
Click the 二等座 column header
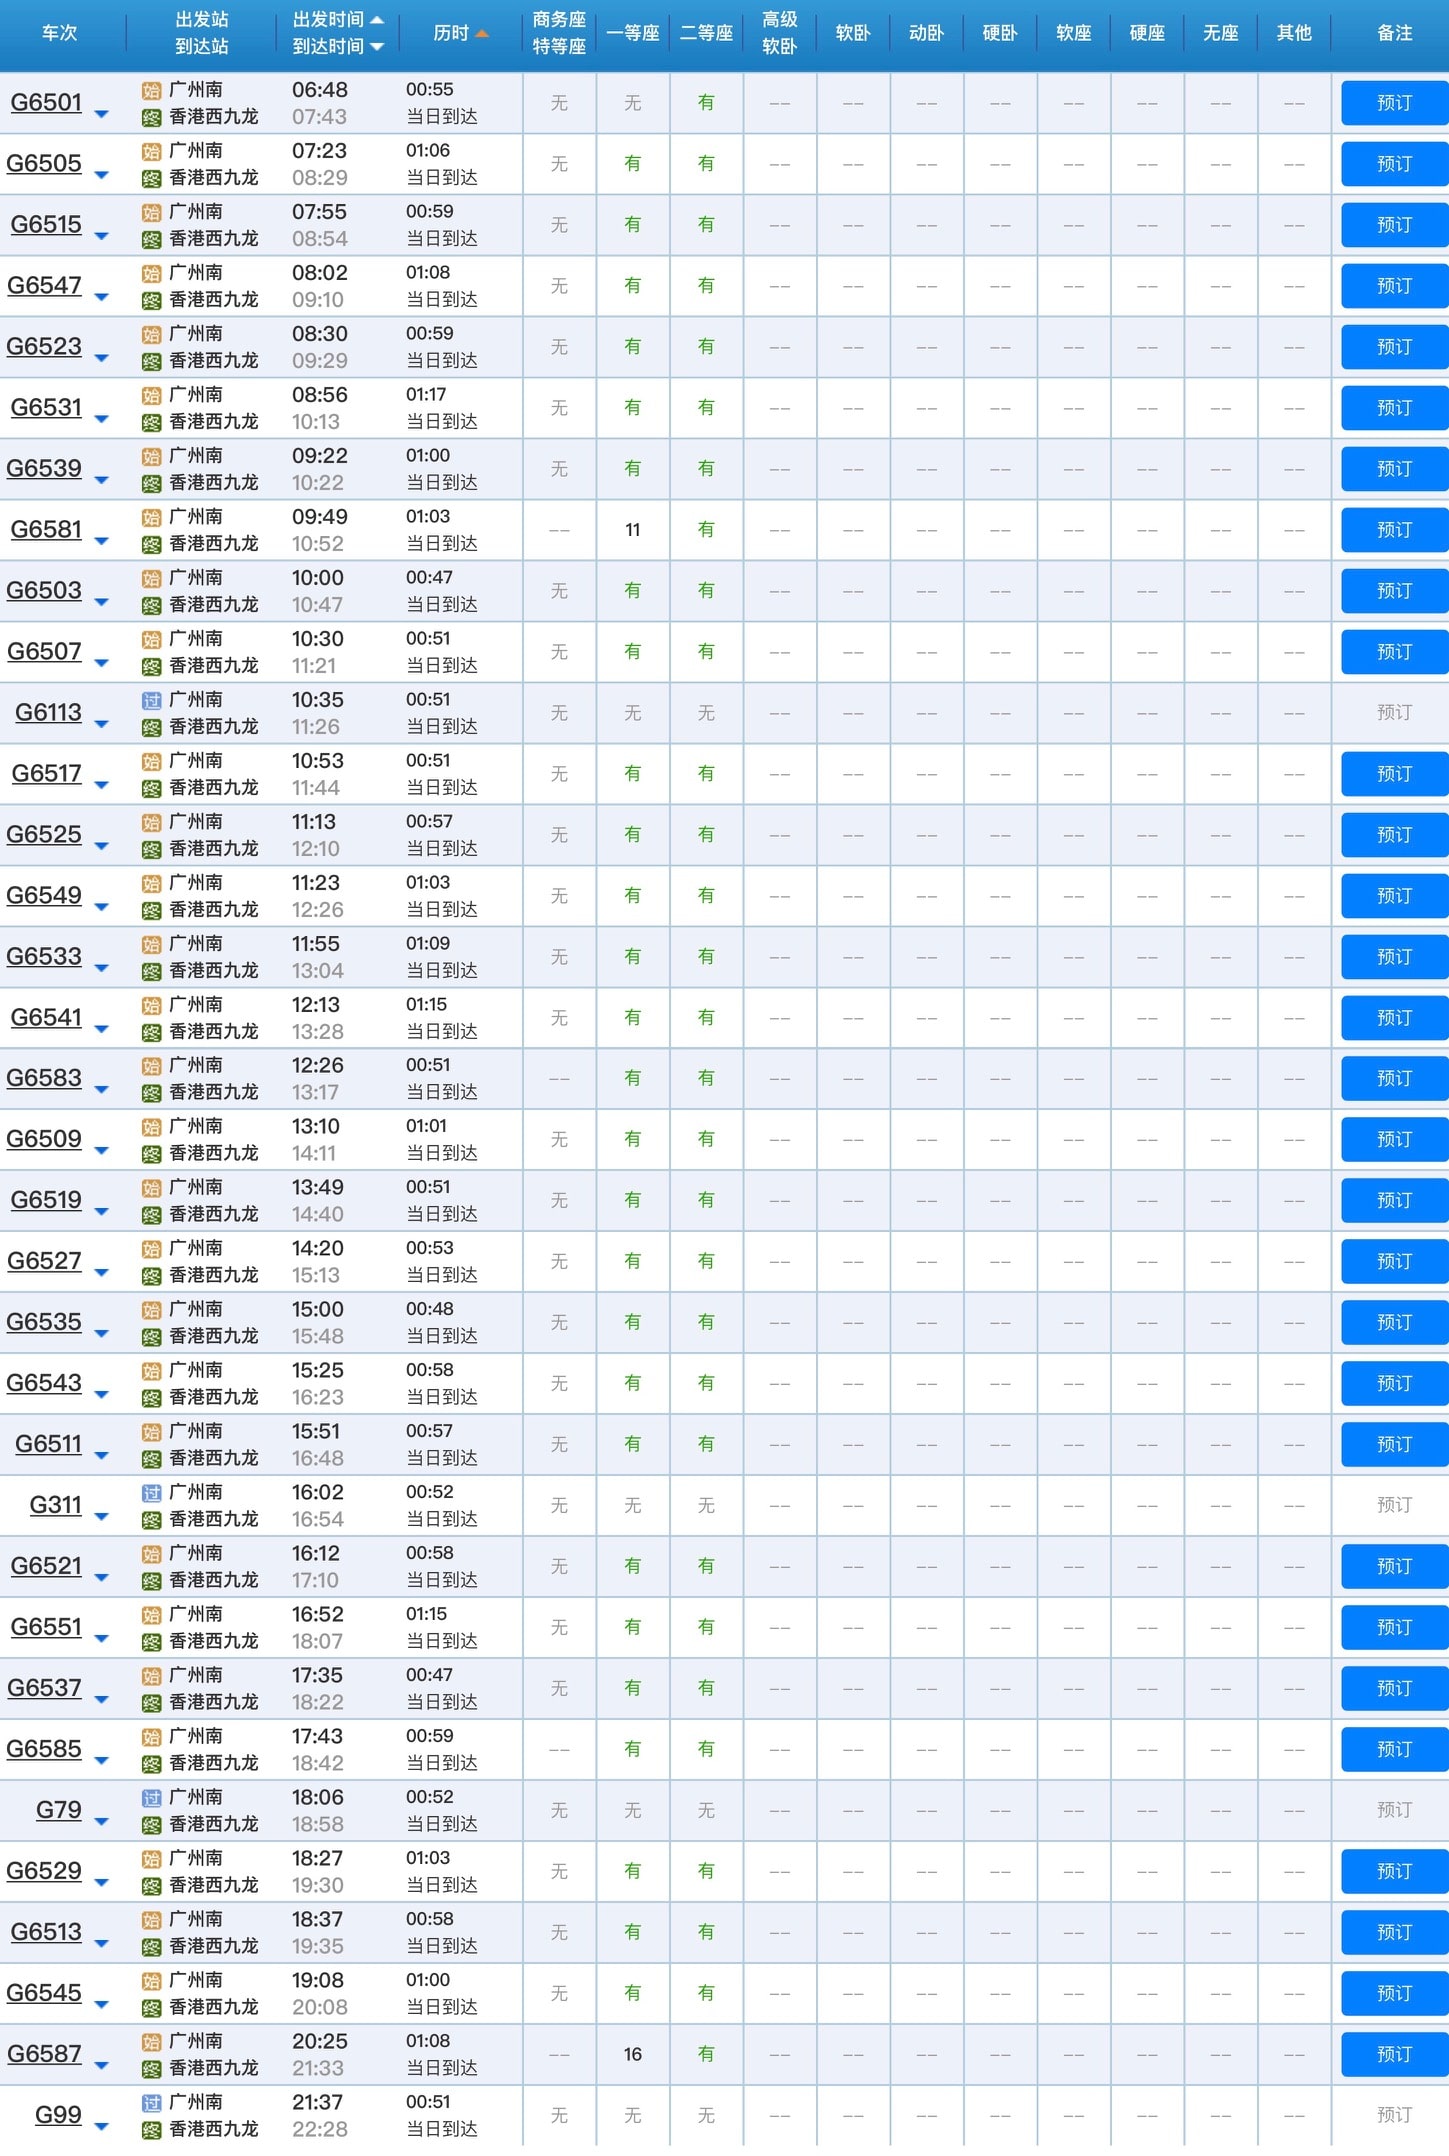pyautogui.click(x=706, y=33)
